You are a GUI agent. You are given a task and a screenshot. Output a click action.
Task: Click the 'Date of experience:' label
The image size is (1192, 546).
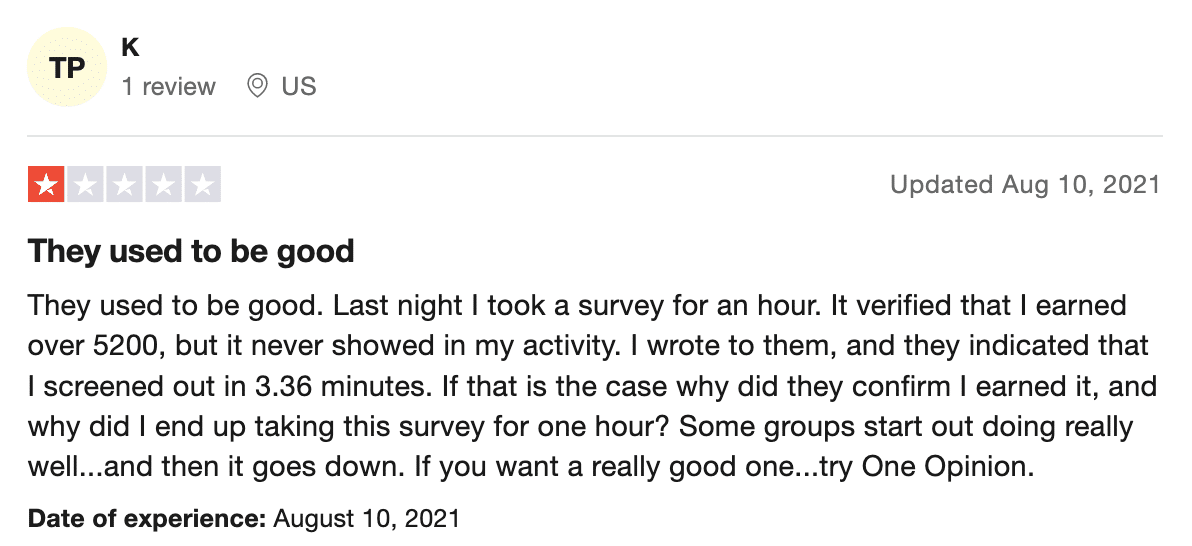[147, 519]
